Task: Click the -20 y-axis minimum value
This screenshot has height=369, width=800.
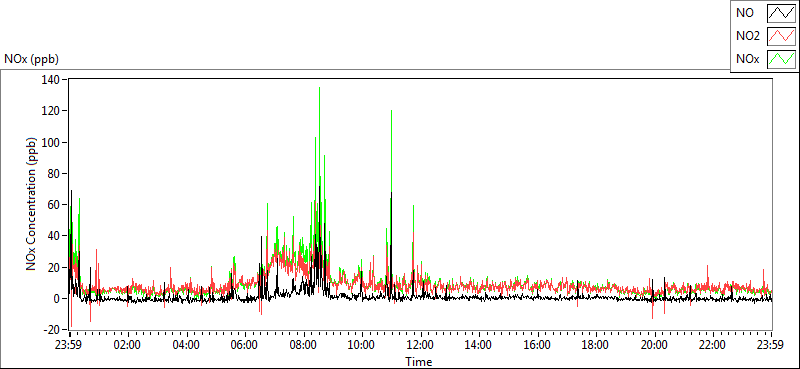Action: coord(52,330)
